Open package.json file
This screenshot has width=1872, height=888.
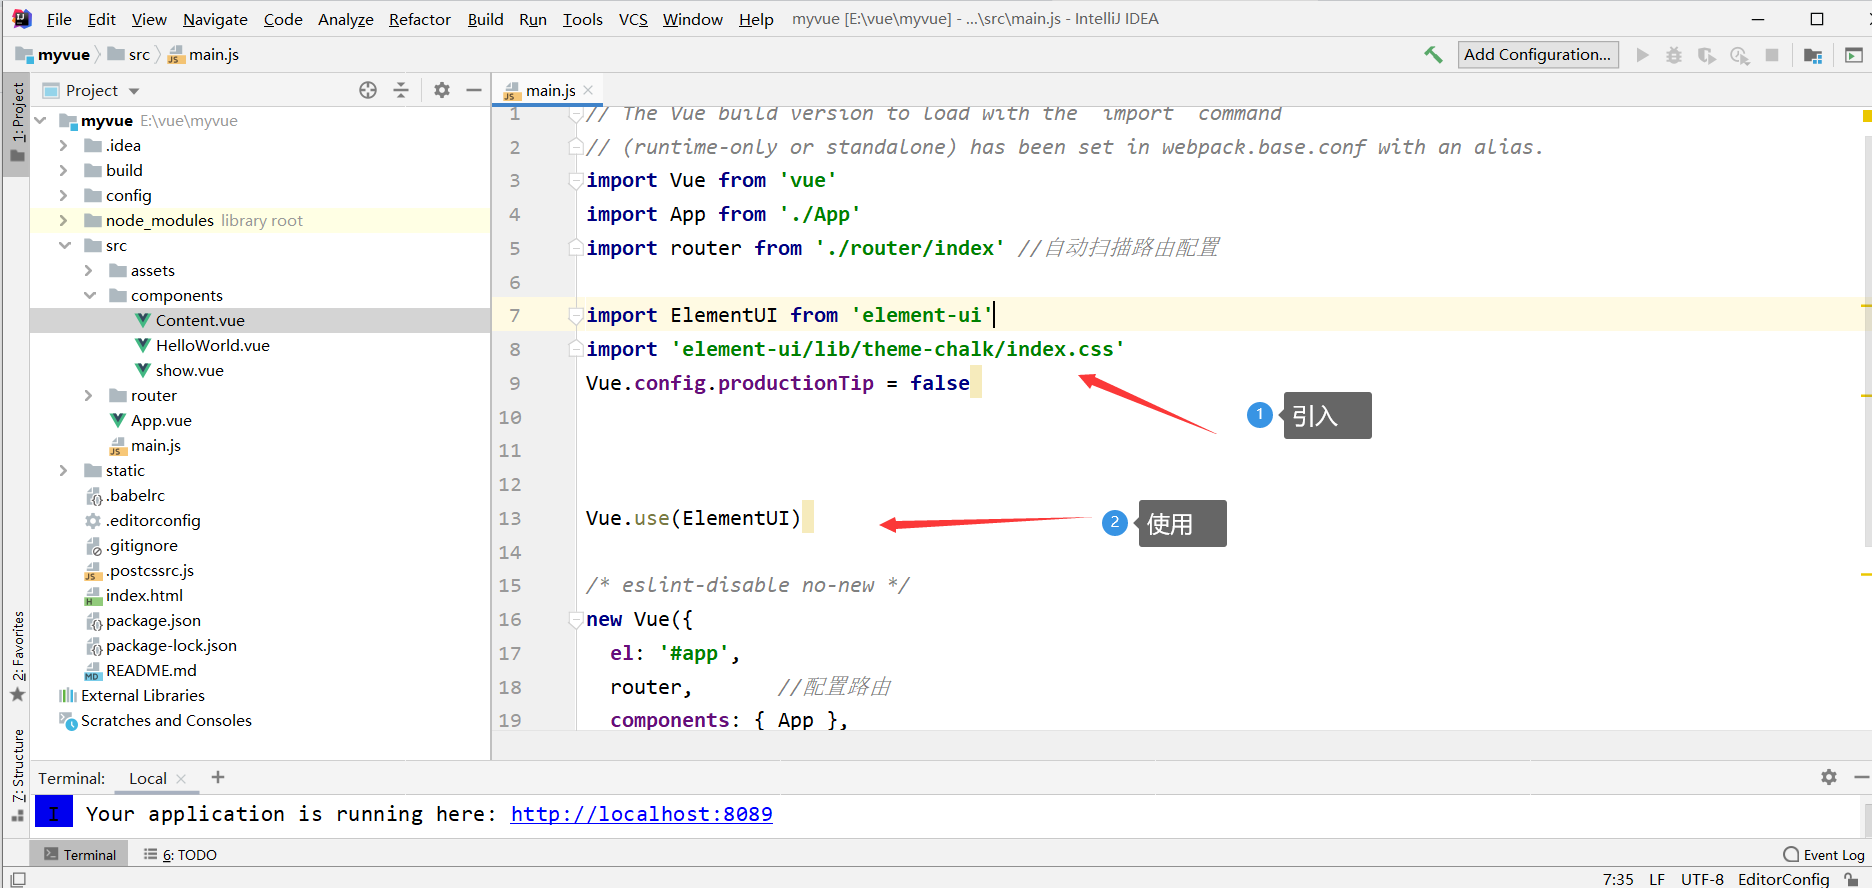click(153, 620)
